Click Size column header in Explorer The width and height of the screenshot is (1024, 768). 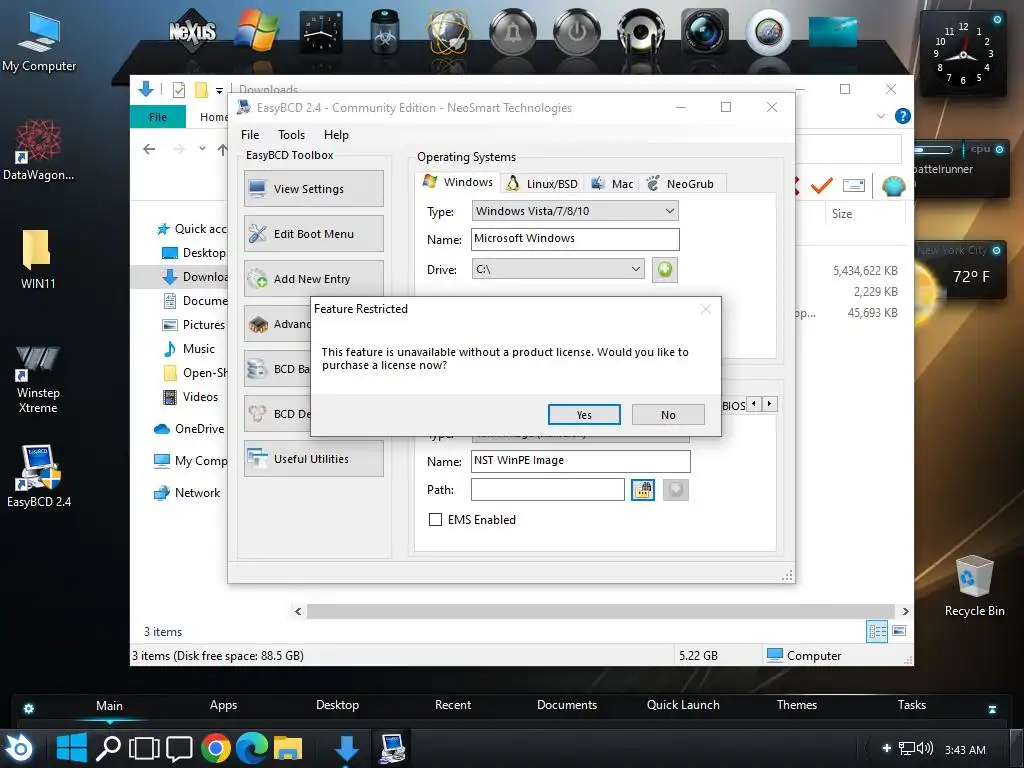(x=842, y=214)
